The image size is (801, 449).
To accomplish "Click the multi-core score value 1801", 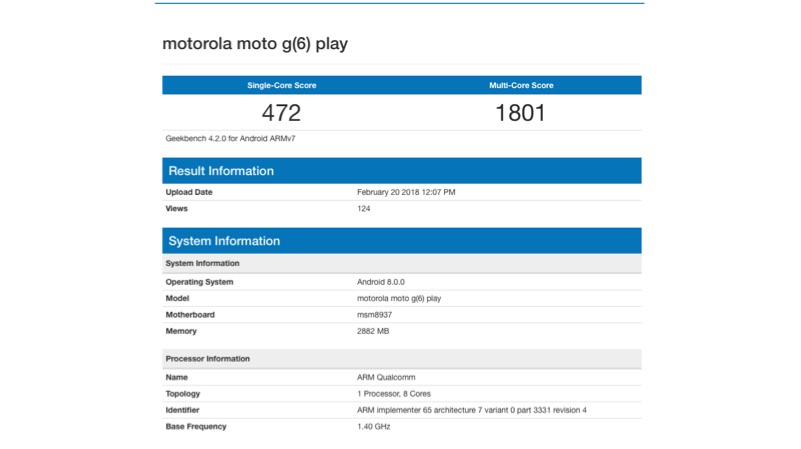I will [x=521, y=113].
